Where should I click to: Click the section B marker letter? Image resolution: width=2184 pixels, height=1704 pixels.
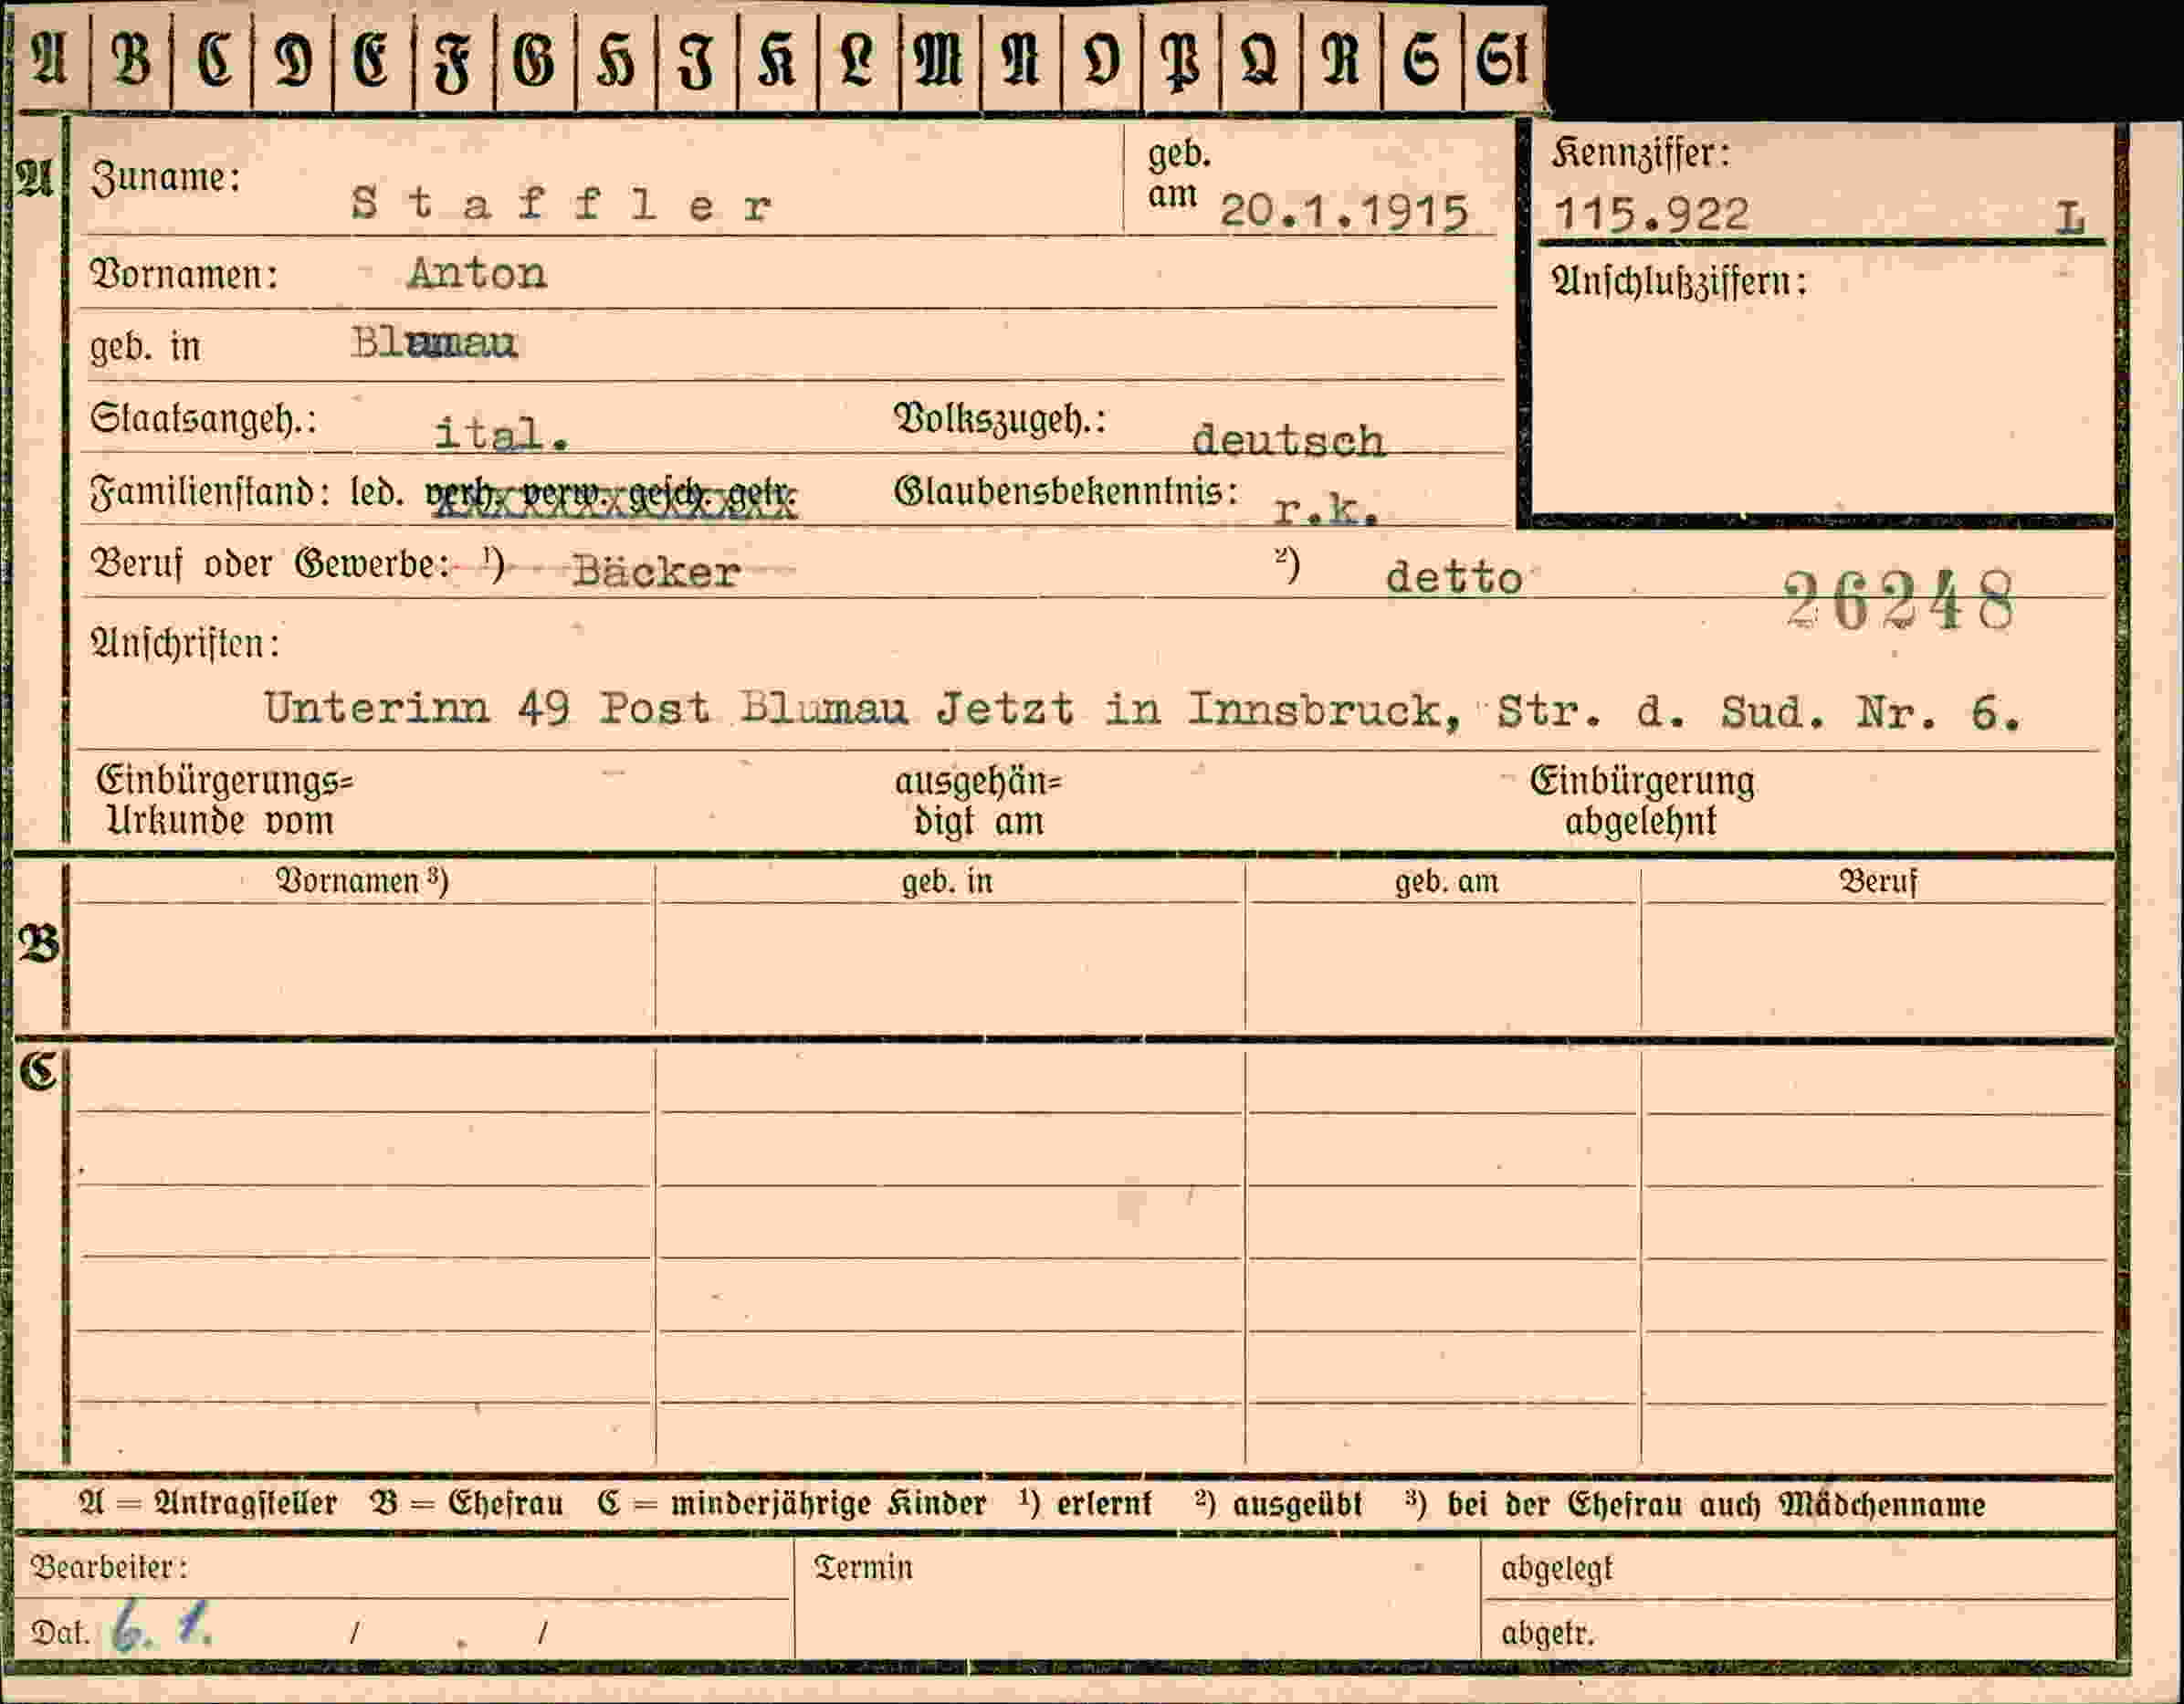[x=39, y=943]
